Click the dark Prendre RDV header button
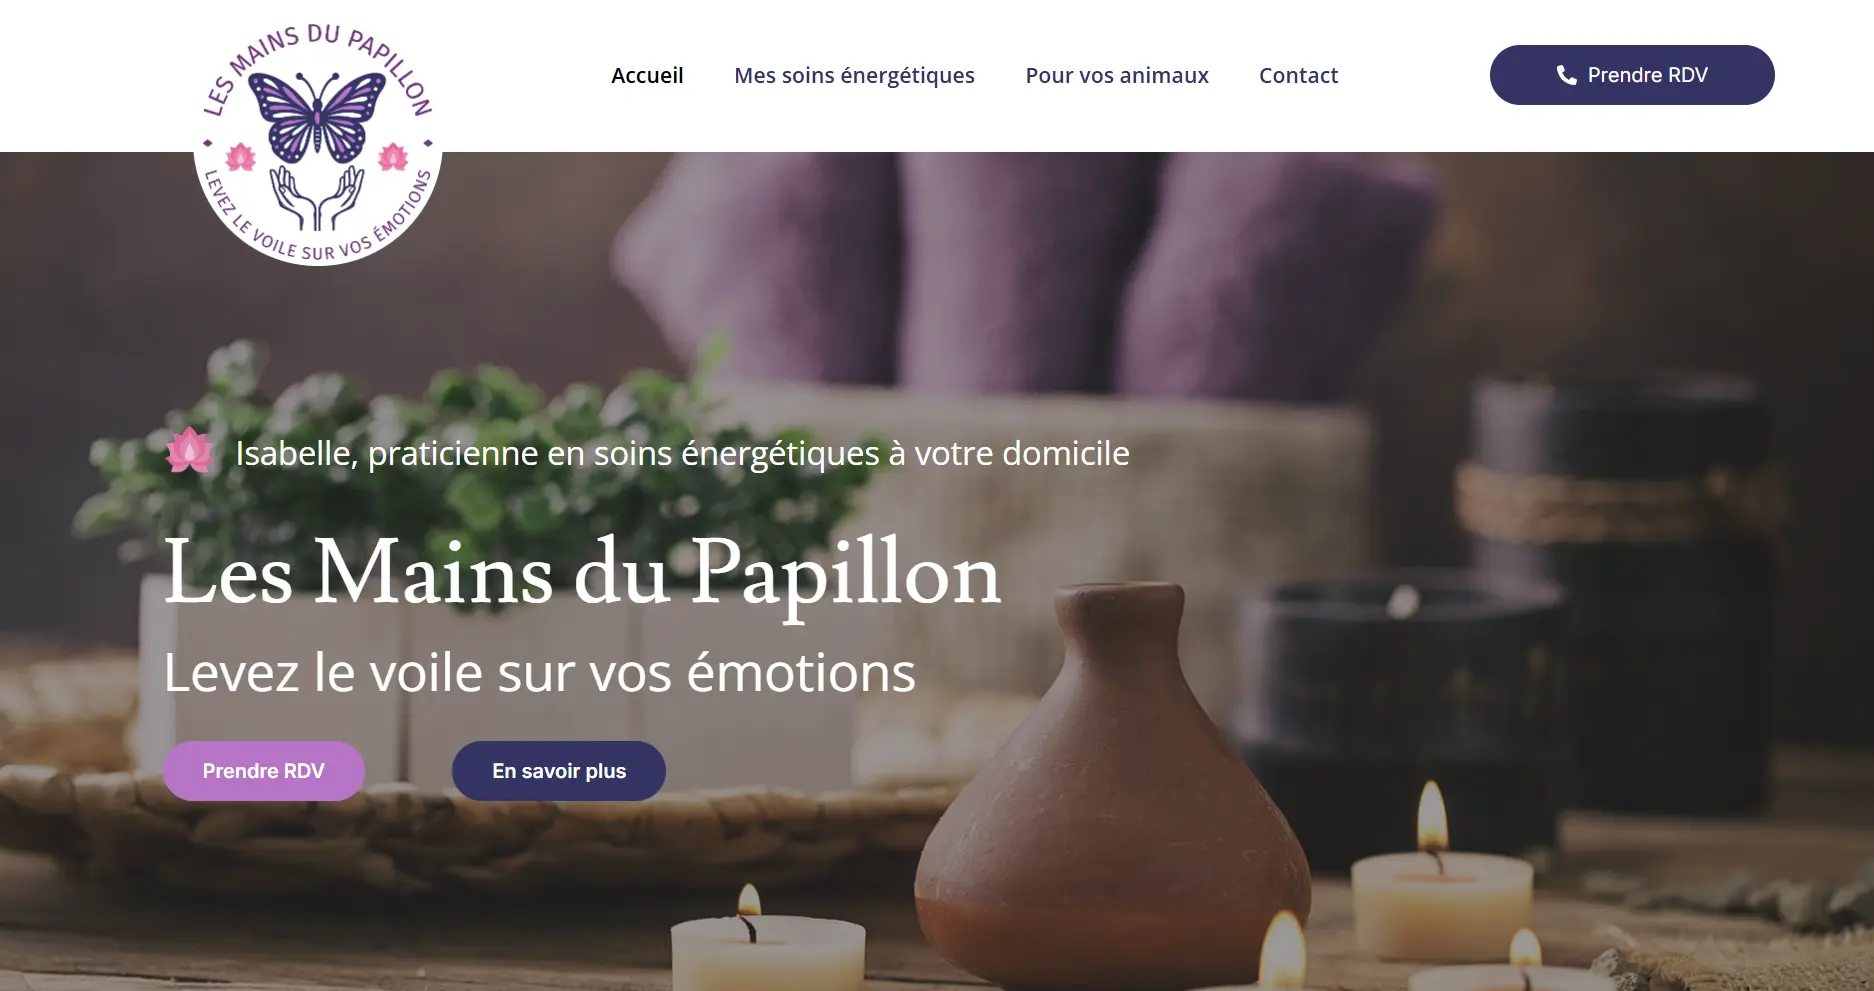Viewport: 1874px width, 991px height. [x=1632, y=75]
